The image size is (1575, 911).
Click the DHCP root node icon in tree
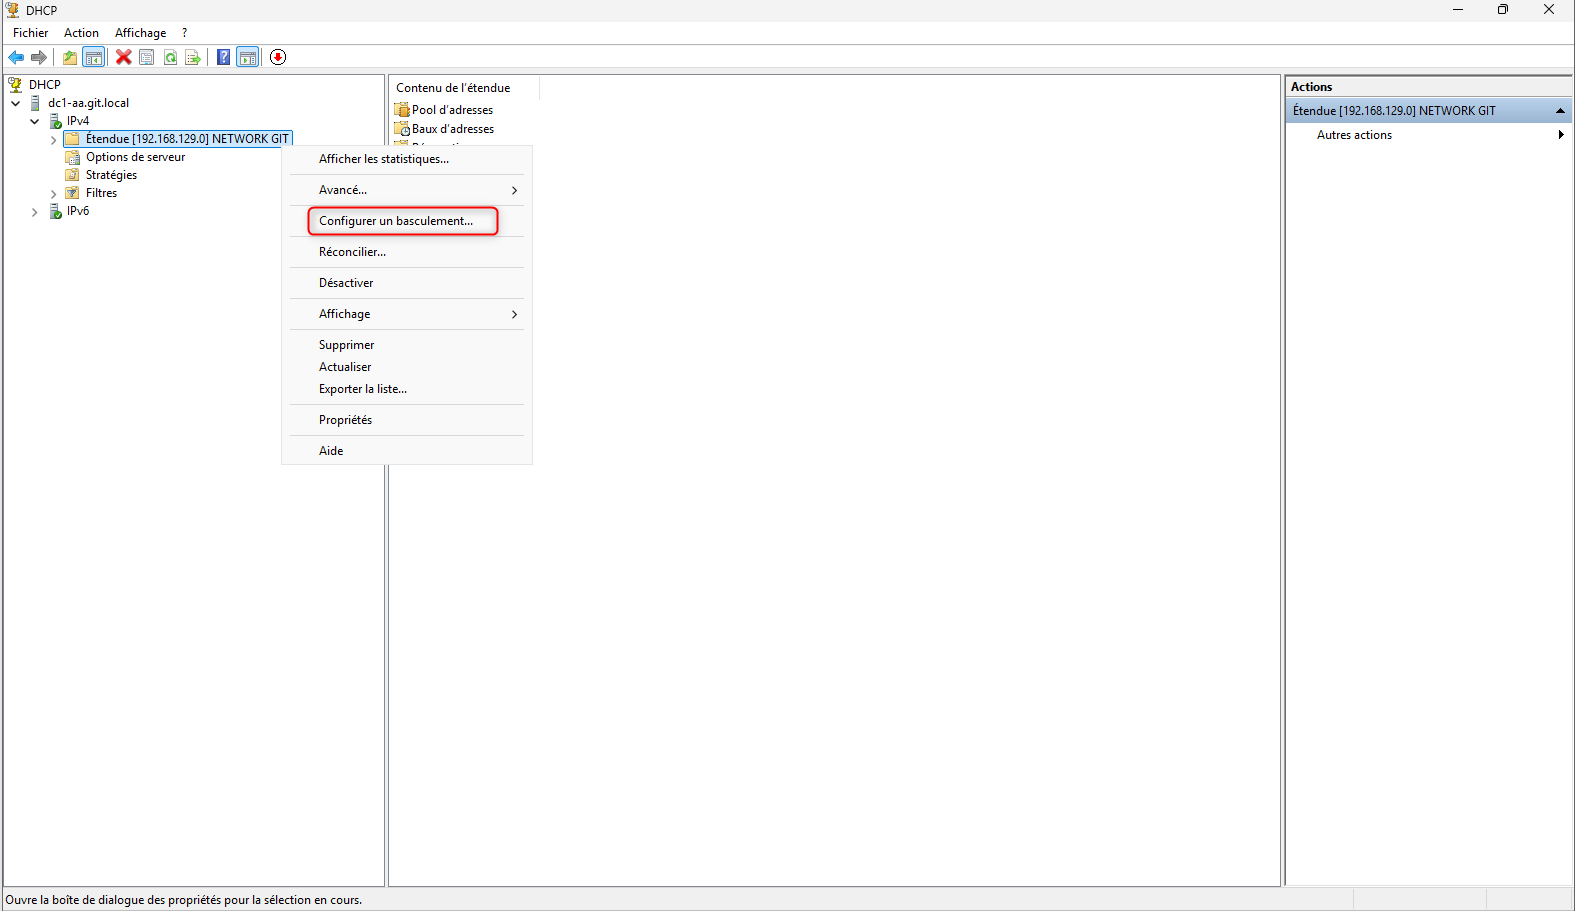click(x=15, y=85)
